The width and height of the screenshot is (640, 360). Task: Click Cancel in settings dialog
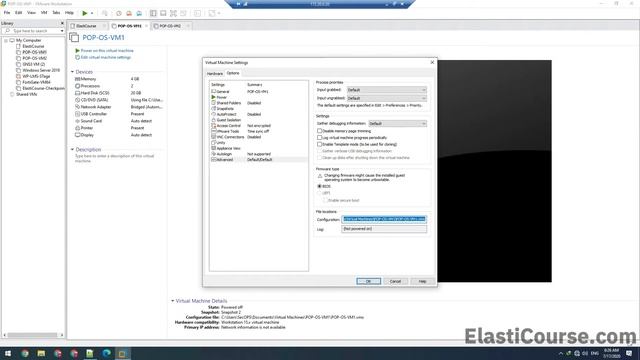[x=395, y=281]
